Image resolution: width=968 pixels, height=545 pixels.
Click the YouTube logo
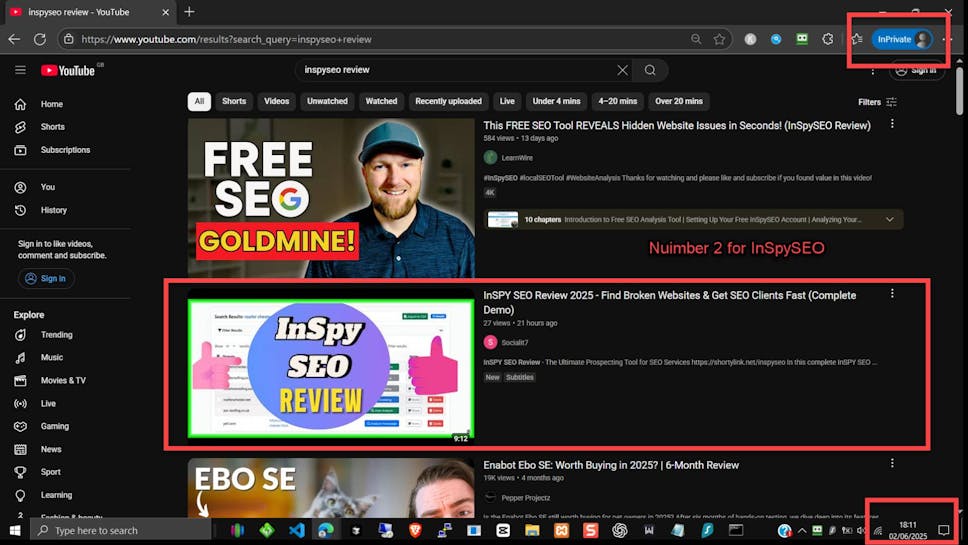(x=68, y=70)
